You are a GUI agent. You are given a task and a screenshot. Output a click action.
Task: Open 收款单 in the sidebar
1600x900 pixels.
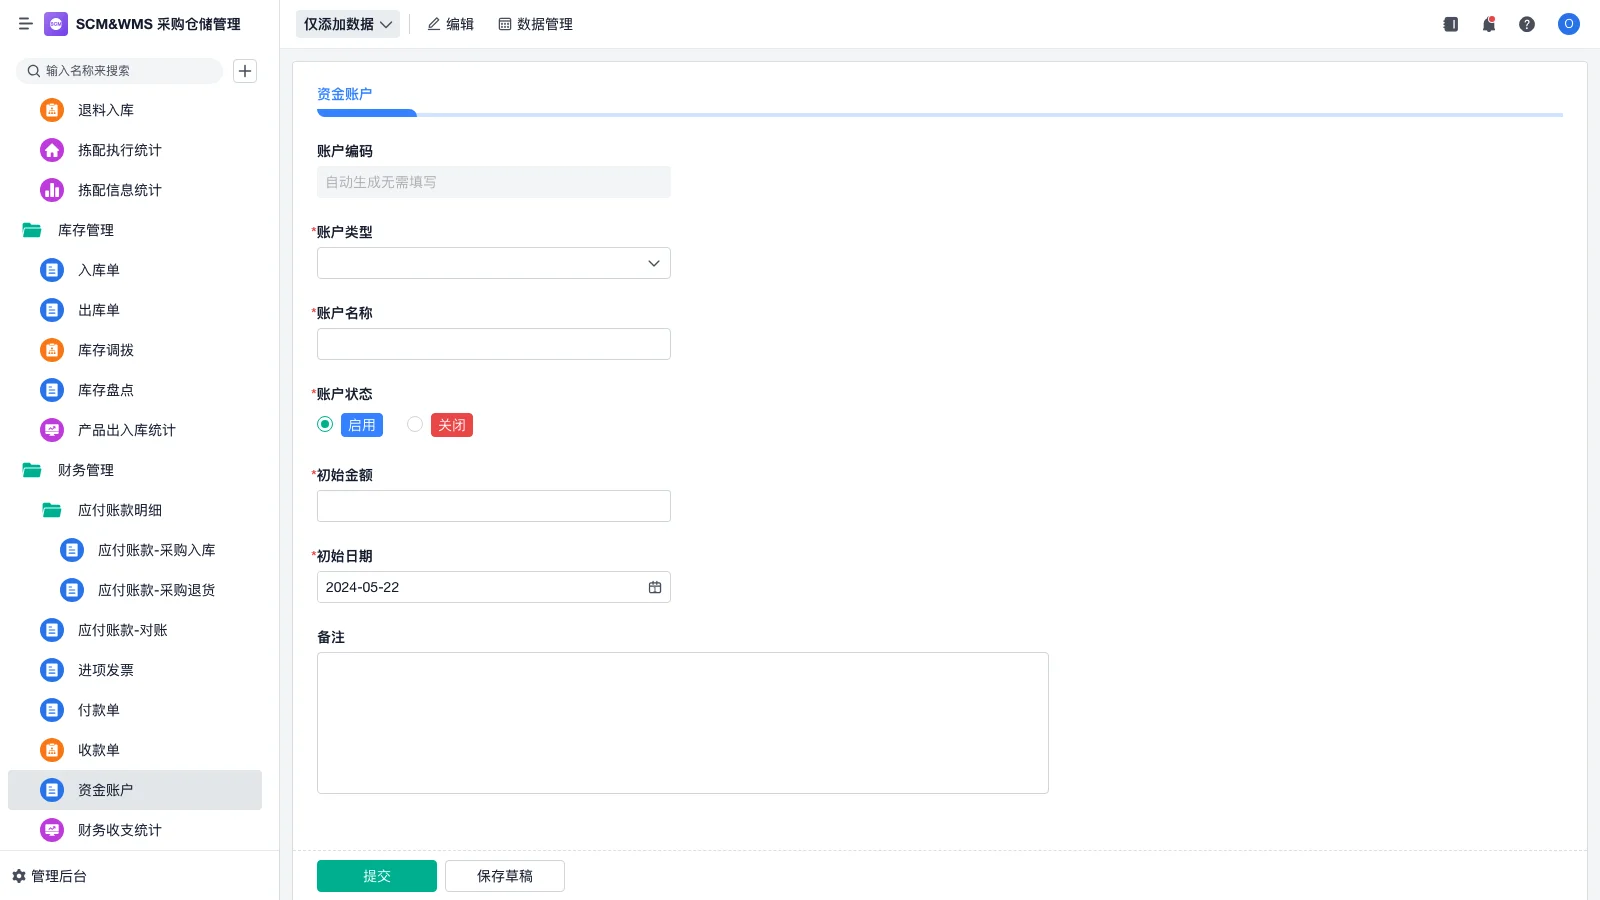coord(135,750)
